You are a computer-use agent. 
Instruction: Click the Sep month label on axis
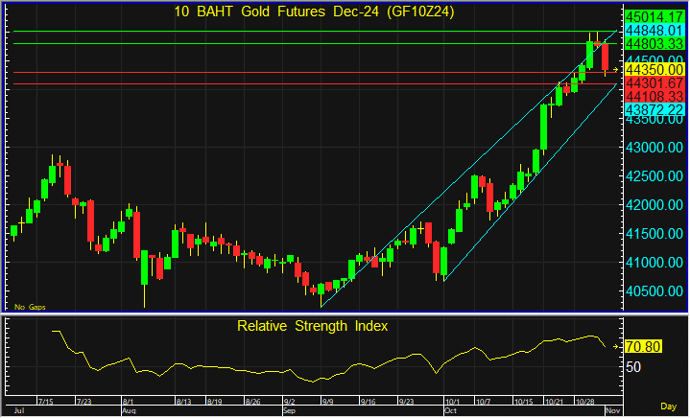pyautogui.click(x=289, y=410)
